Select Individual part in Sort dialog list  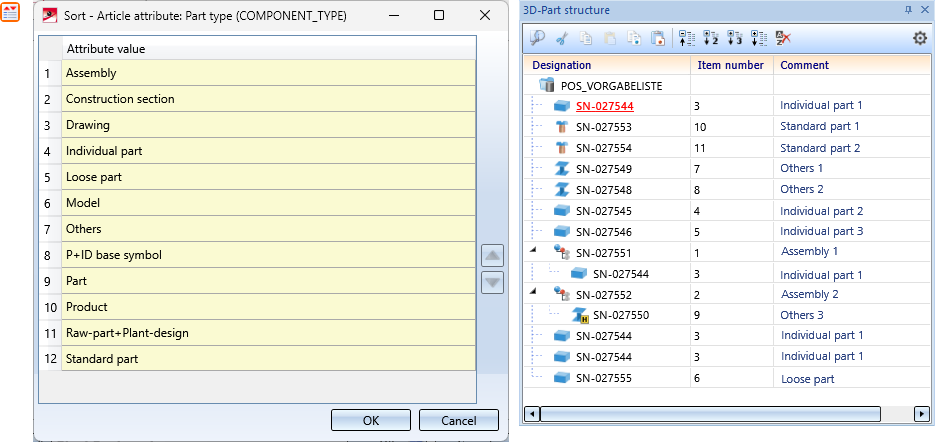[268, 151]
